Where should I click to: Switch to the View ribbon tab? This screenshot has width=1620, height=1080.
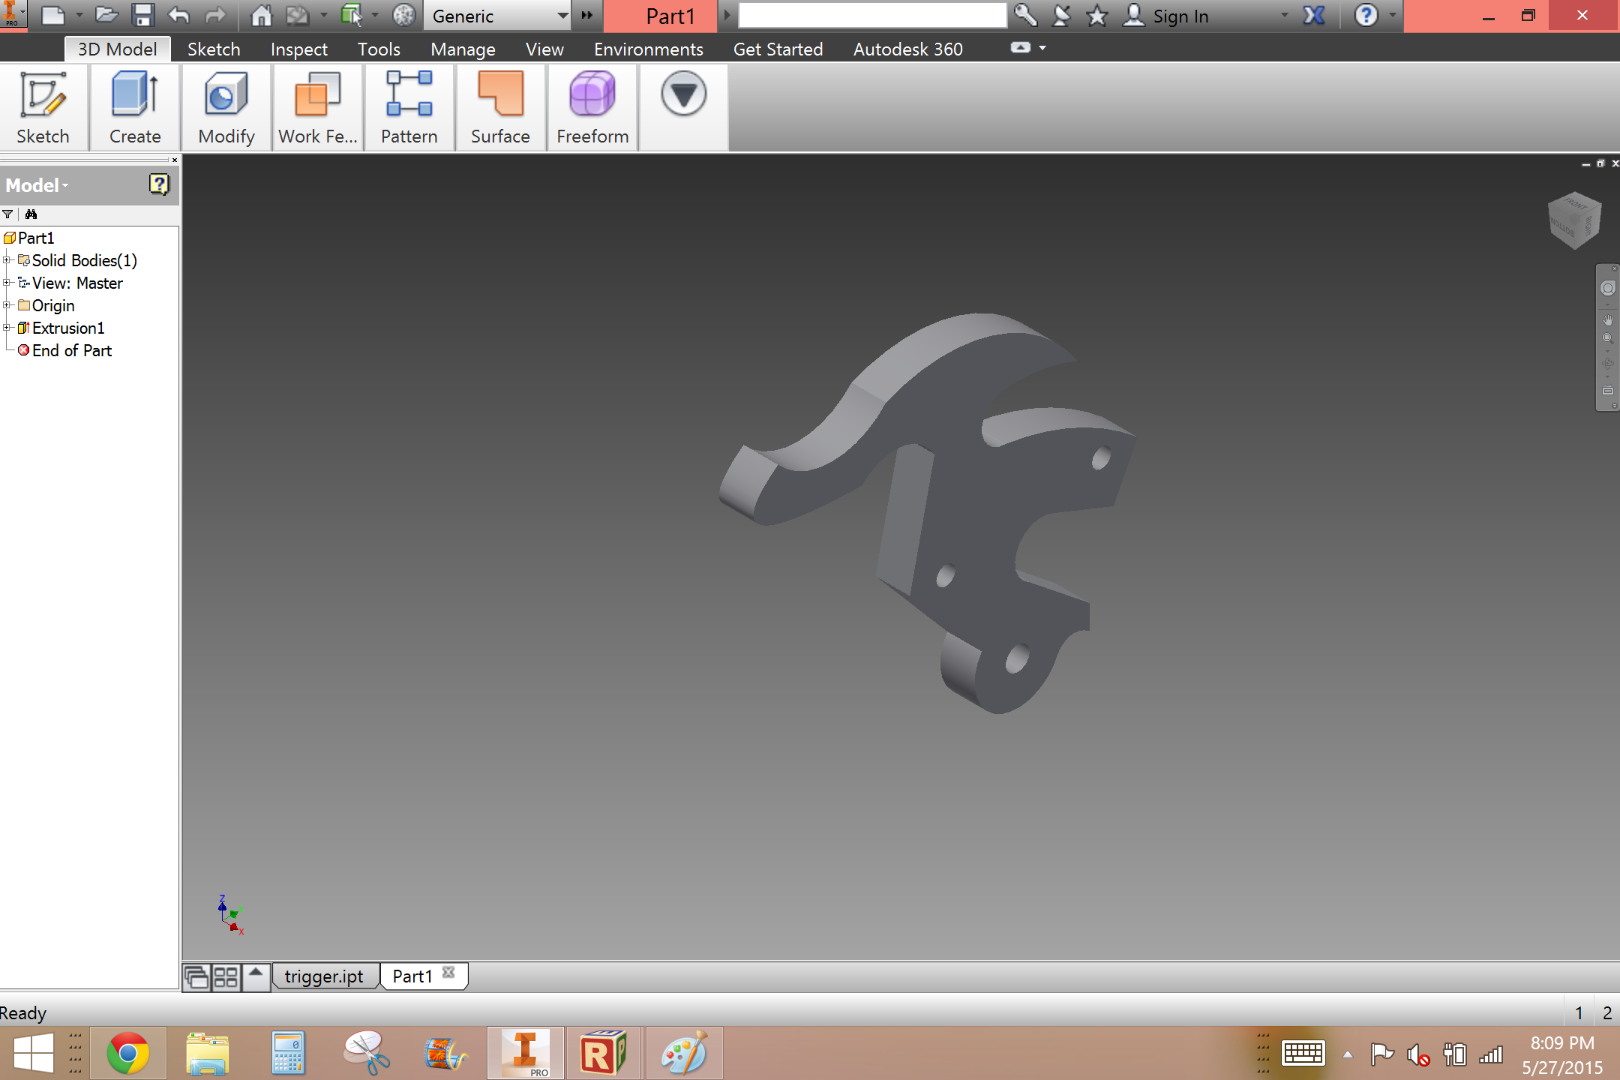click(x=545, y=49)
